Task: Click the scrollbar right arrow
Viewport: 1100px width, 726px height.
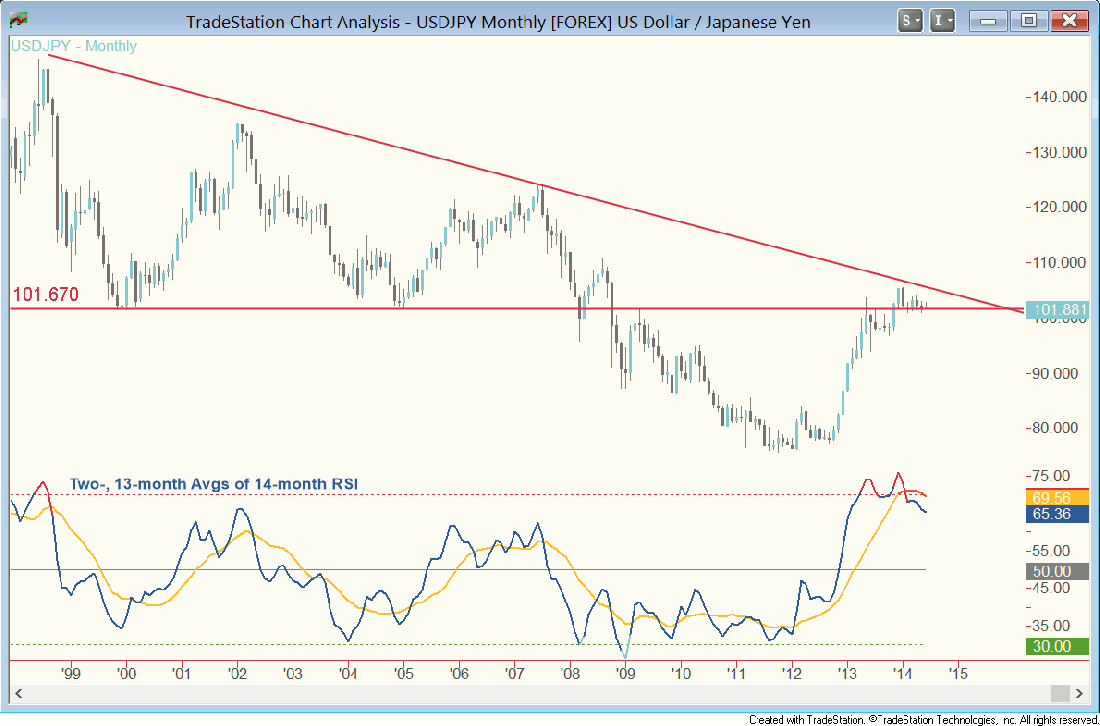Action: 1079,694
